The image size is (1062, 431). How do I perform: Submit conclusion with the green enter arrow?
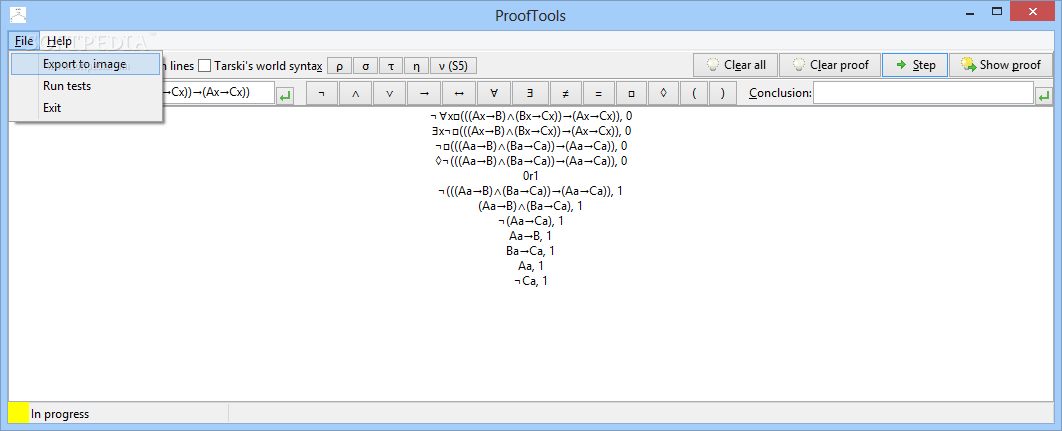pos(1044,96)
